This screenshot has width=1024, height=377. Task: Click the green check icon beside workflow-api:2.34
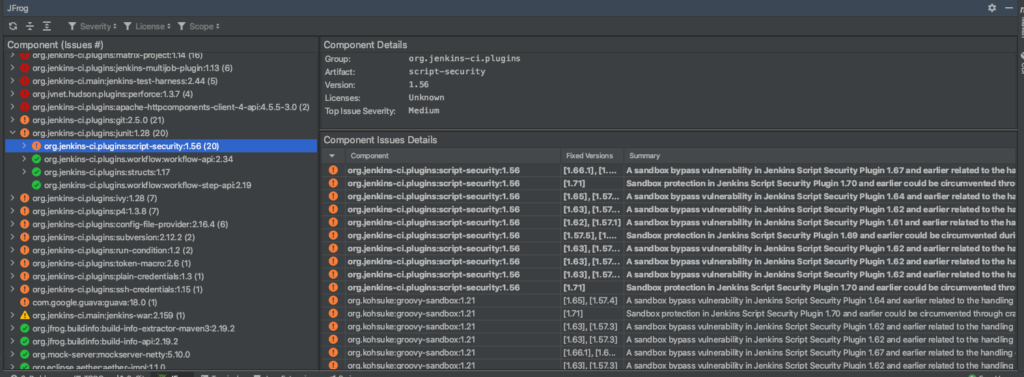37,159
